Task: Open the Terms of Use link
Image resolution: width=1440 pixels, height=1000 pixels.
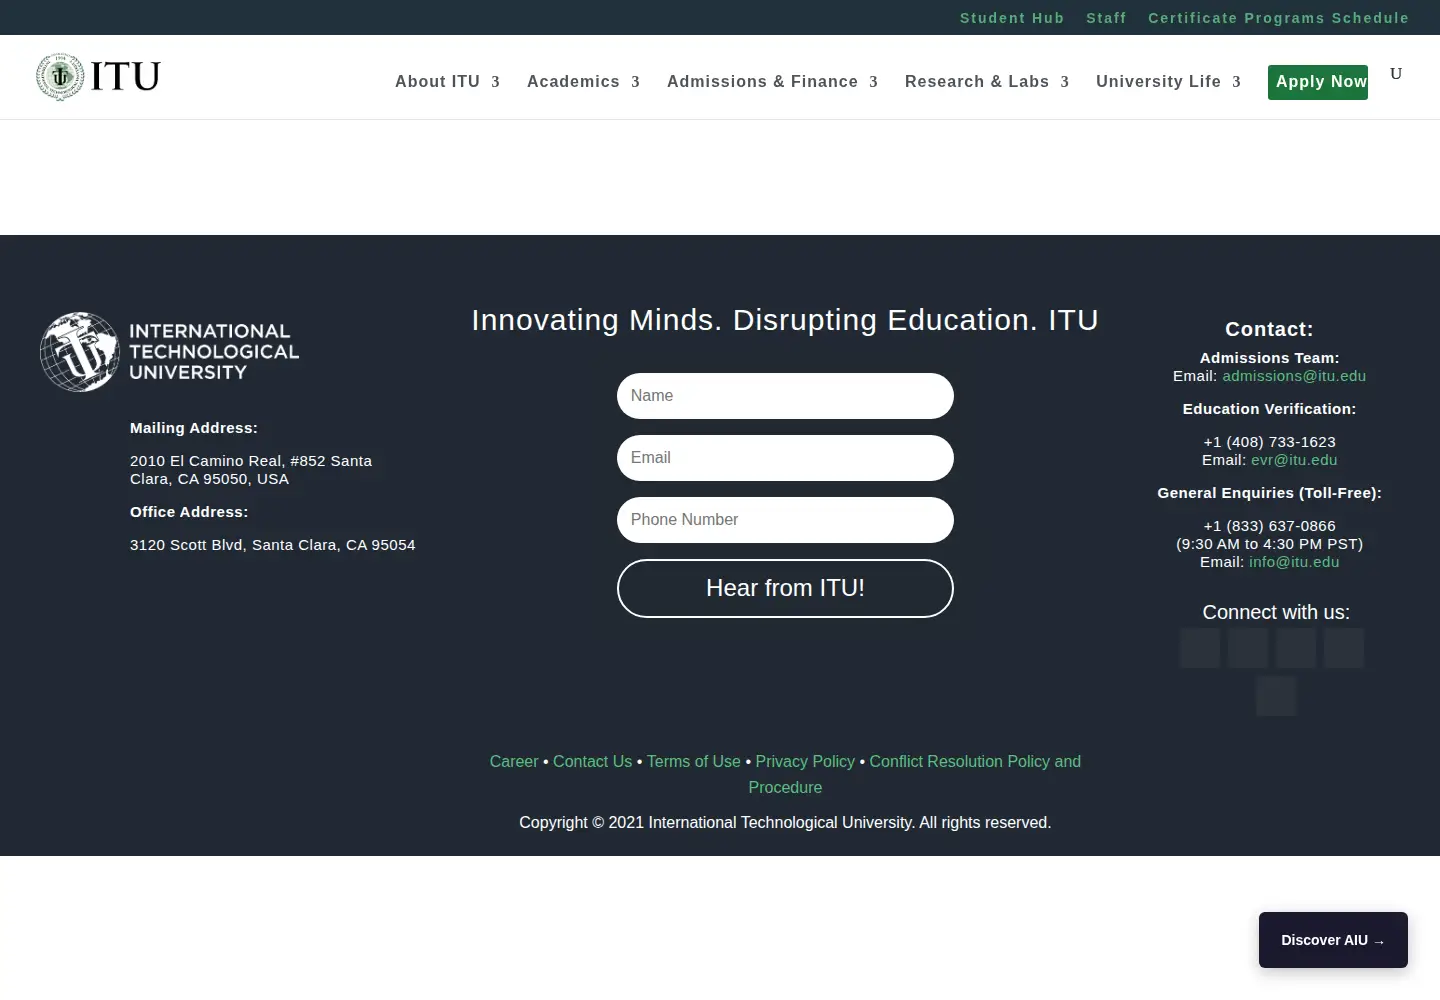Action: (x=694, y=762)
